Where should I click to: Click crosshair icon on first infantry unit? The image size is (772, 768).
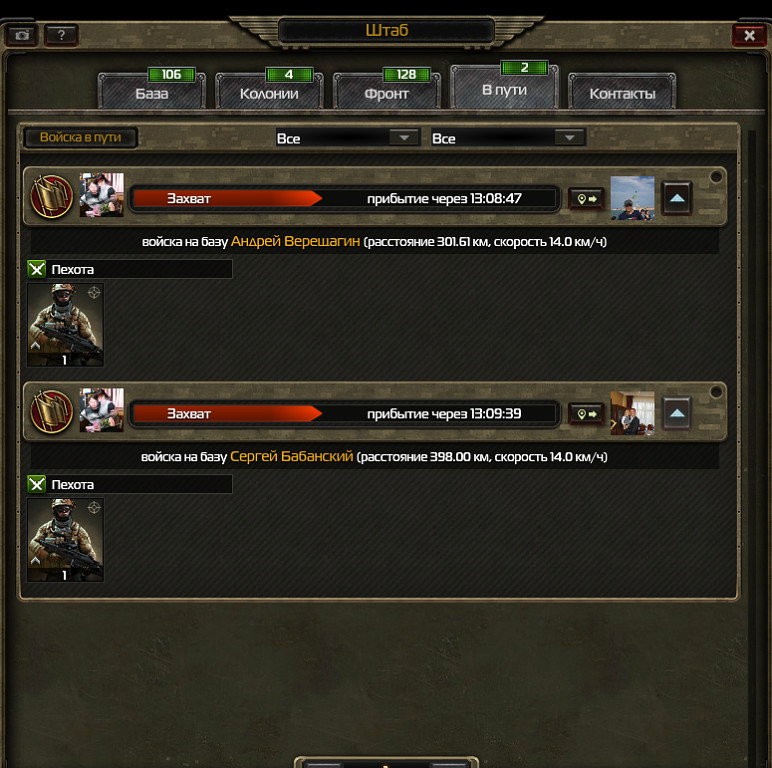94,293
